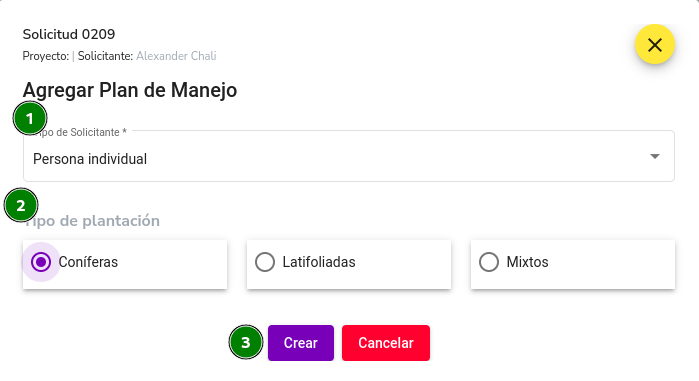Click the Tipo de plantación section heading

coord(92,221)
